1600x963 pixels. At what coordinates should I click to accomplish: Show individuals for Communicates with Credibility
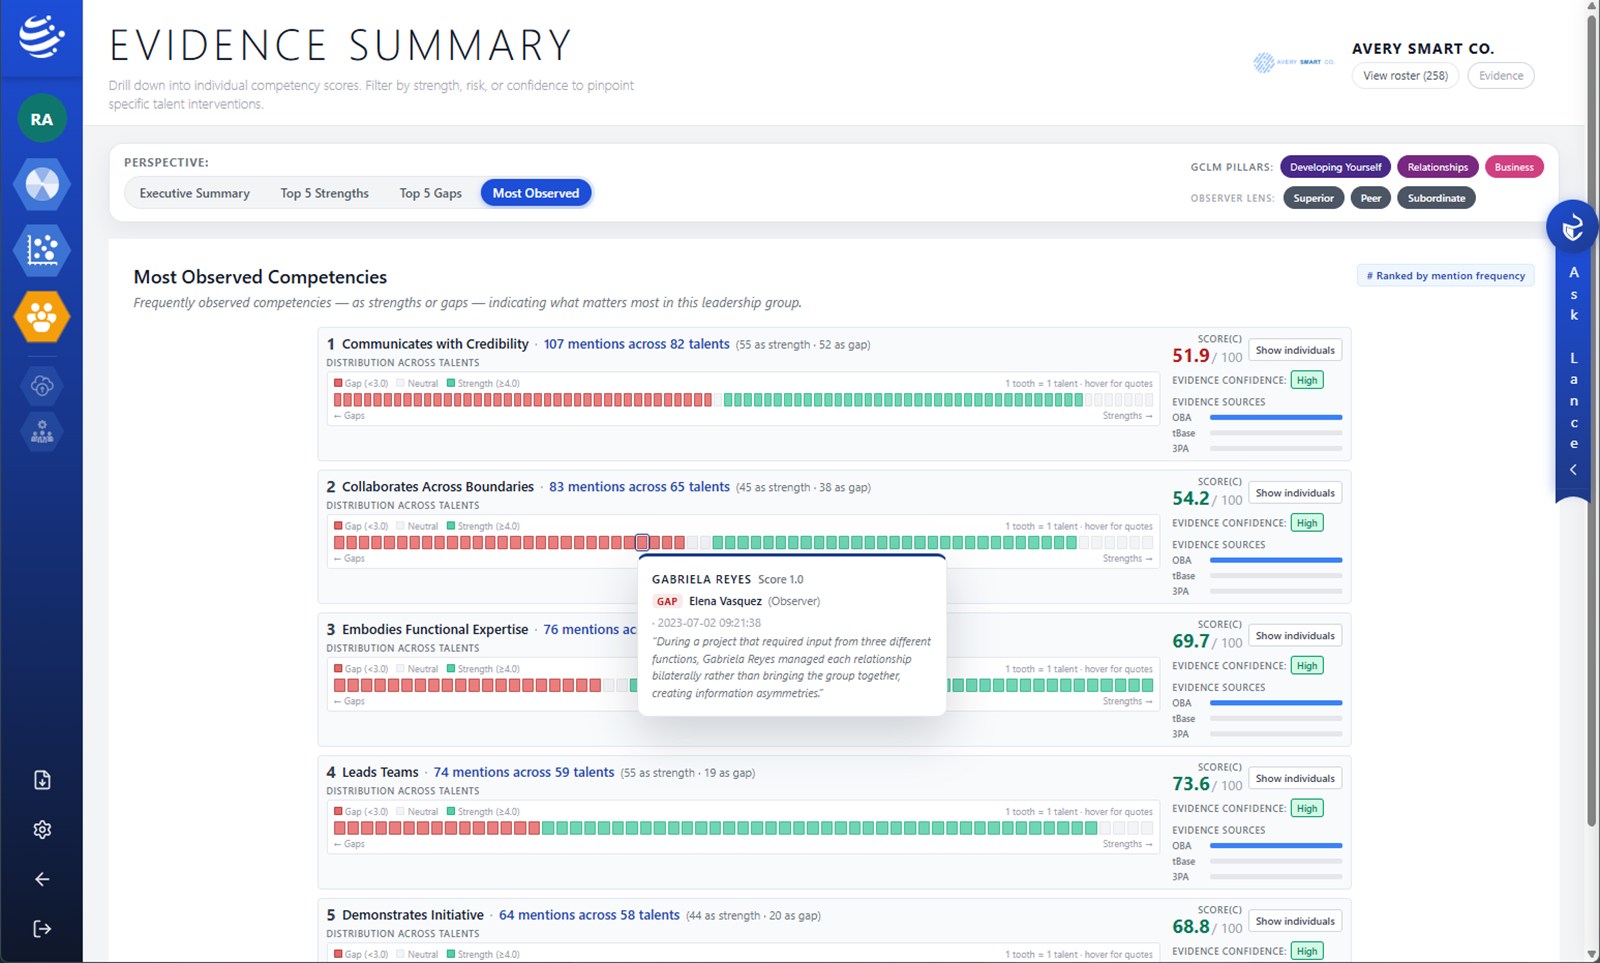pyautogui.click(x=1295, y=350)
